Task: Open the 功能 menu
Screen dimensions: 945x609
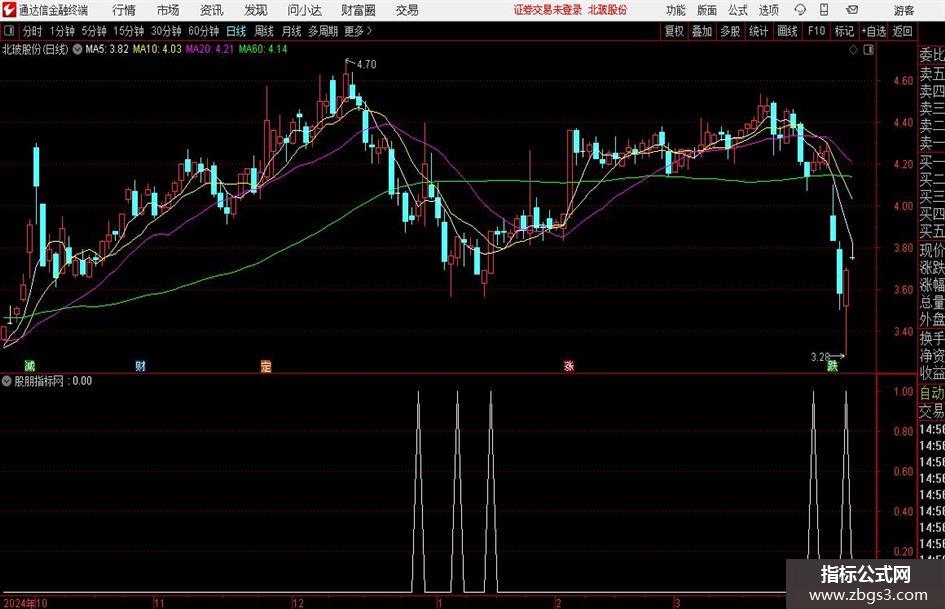Action: pos(676,10)
